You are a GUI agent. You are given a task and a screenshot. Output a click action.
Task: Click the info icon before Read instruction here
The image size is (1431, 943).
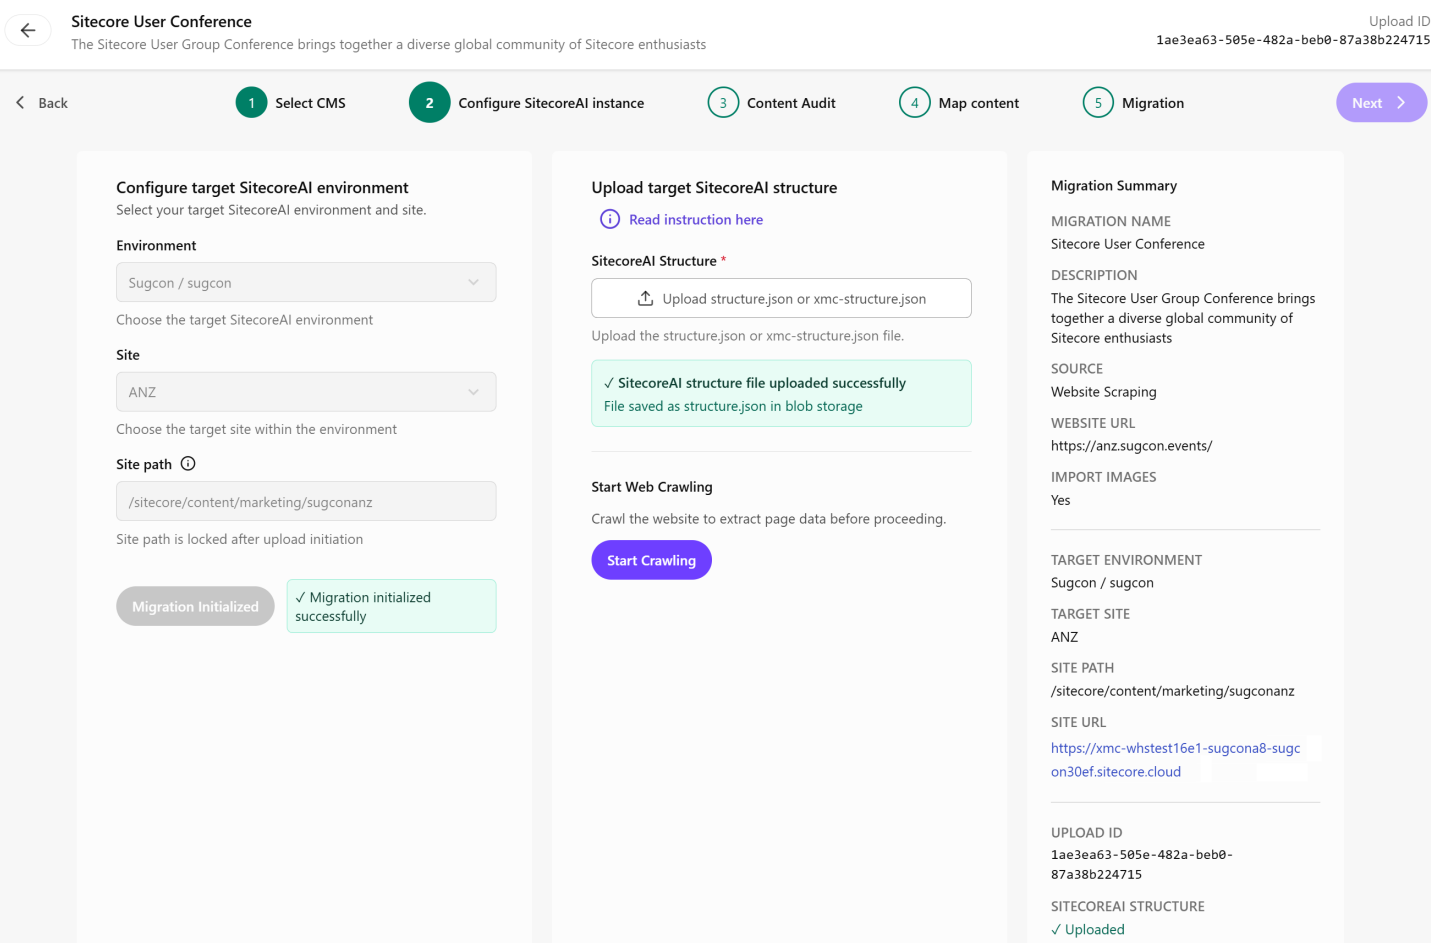[x=610, y=219]
